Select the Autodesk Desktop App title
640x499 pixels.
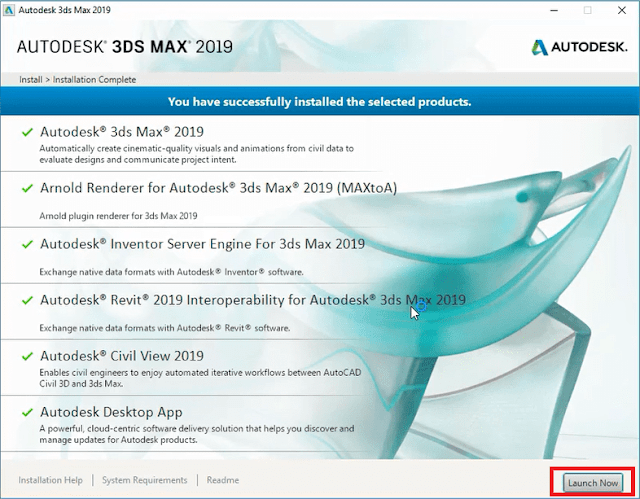(111, 413)
